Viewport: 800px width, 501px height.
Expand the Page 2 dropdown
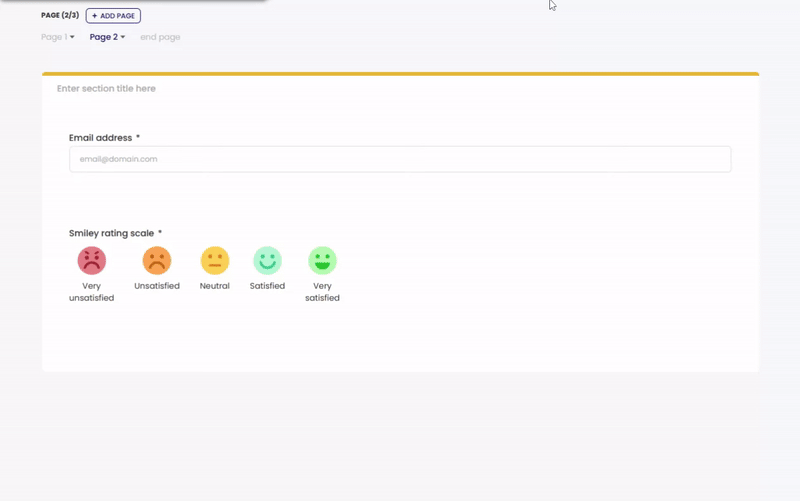[107, 37]
